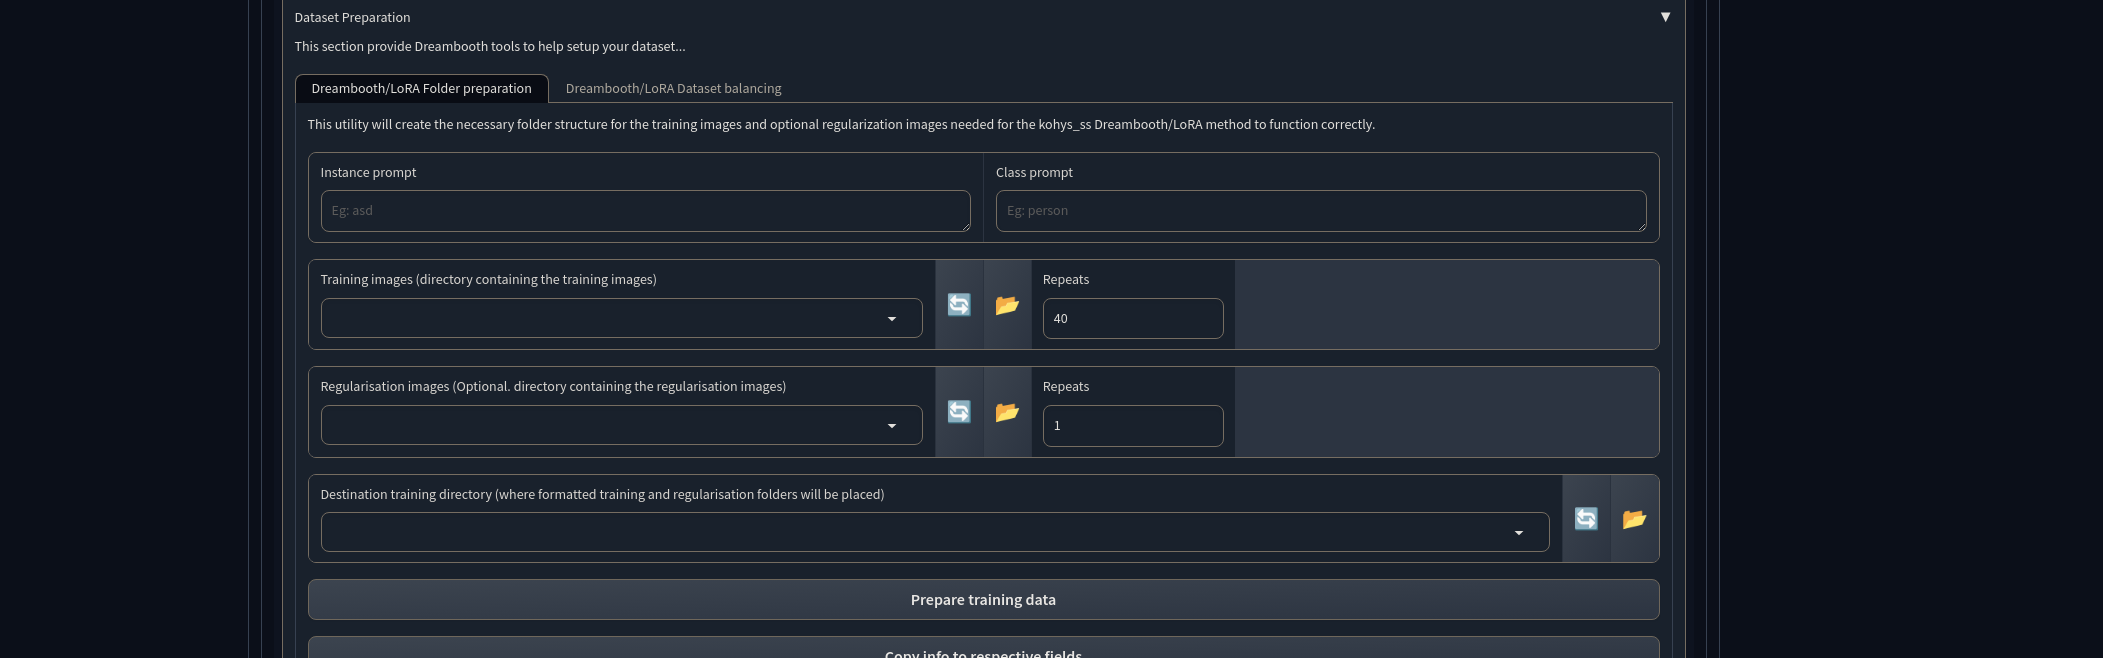
Task: Focus the Instance prompt text field
Action: tap(645, 211)
